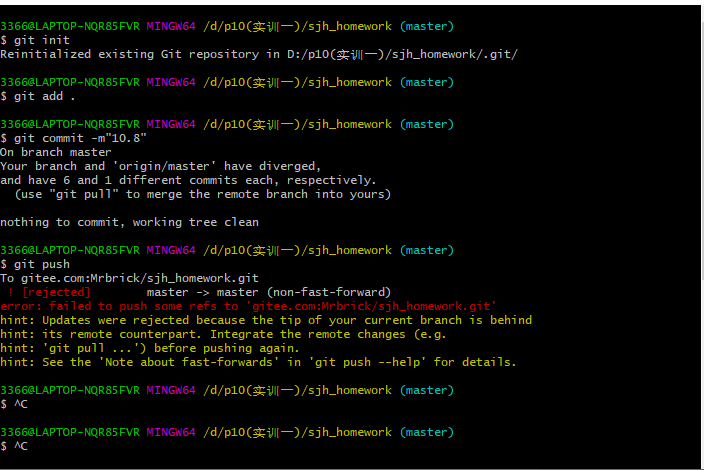Click the 'origin/master' text in diverged message
This screenshot has height=470, width=704.
coord(164,167)
